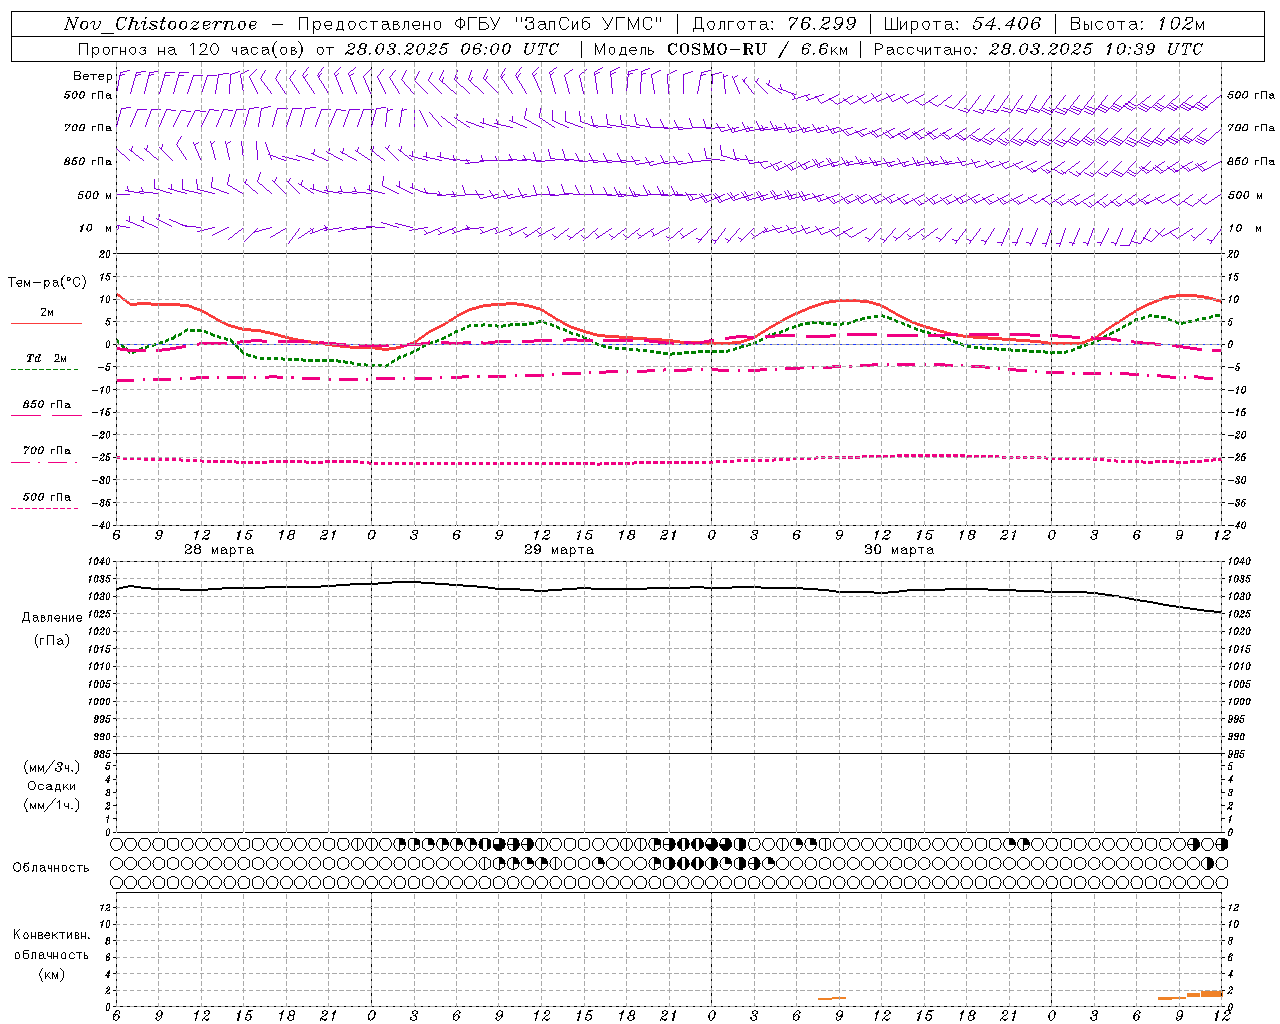Click the dashed line sample under Td 2м

tap(45, 369)
